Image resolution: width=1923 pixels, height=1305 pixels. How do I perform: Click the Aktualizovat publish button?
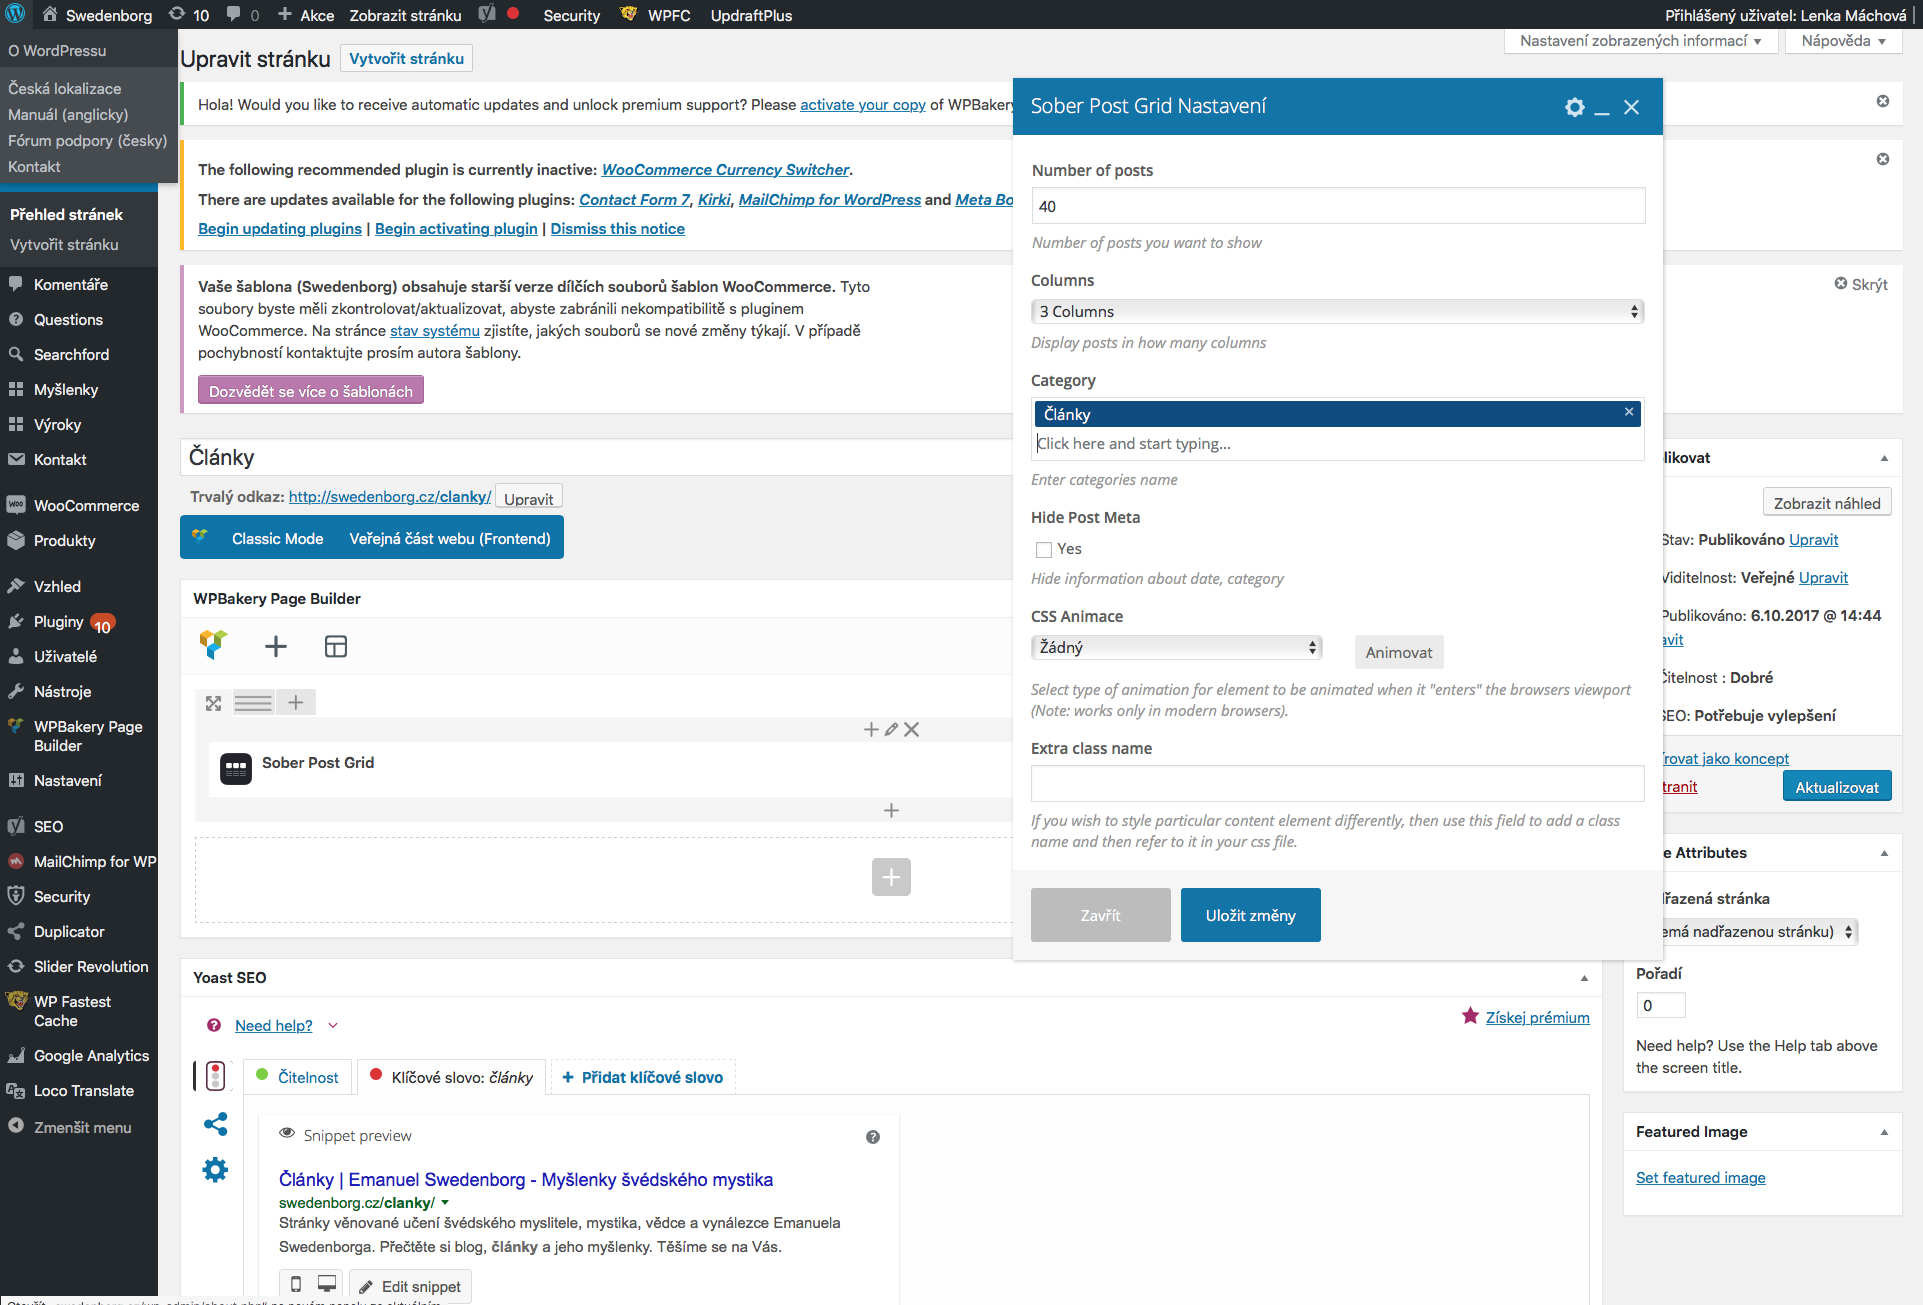[x=1837, y=787]
